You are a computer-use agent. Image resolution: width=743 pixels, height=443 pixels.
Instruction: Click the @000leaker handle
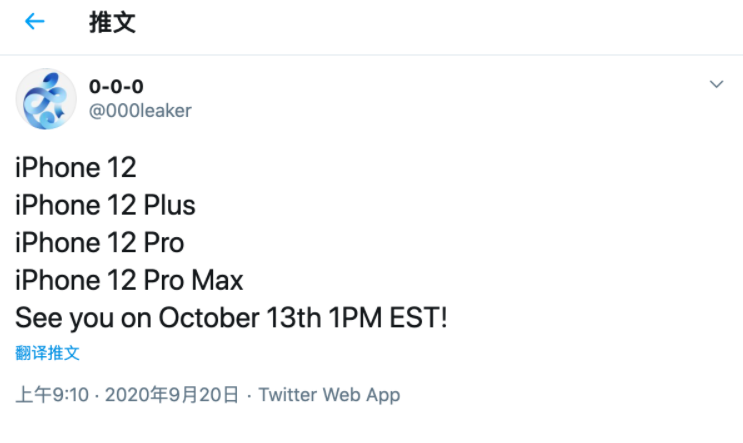(x=140, y=111)
